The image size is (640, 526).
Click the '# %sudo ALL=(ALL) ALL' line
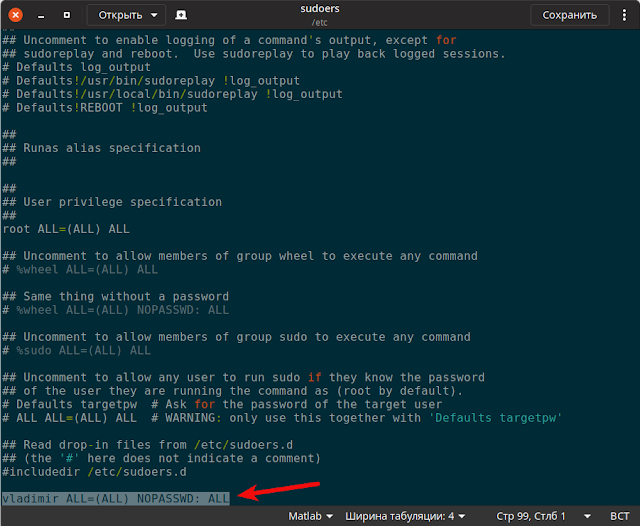coord(77,350)
